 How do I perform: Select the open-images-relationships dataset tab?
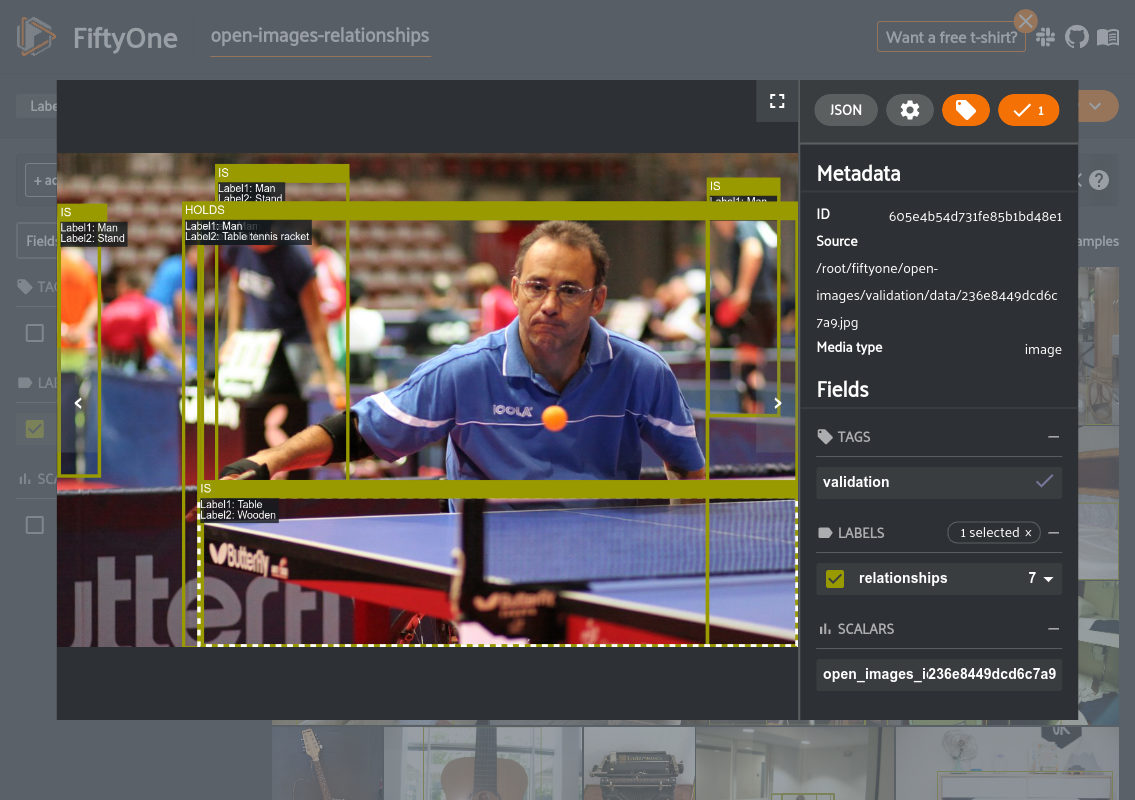coord(320,36)
